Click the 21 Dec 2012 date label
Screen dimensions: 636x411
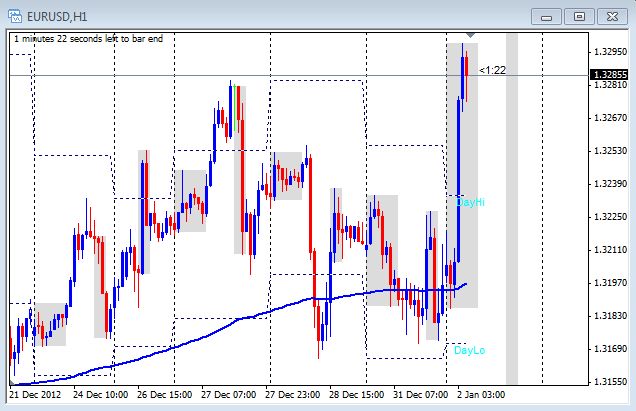pyautogui.click(x=35, y=394)
